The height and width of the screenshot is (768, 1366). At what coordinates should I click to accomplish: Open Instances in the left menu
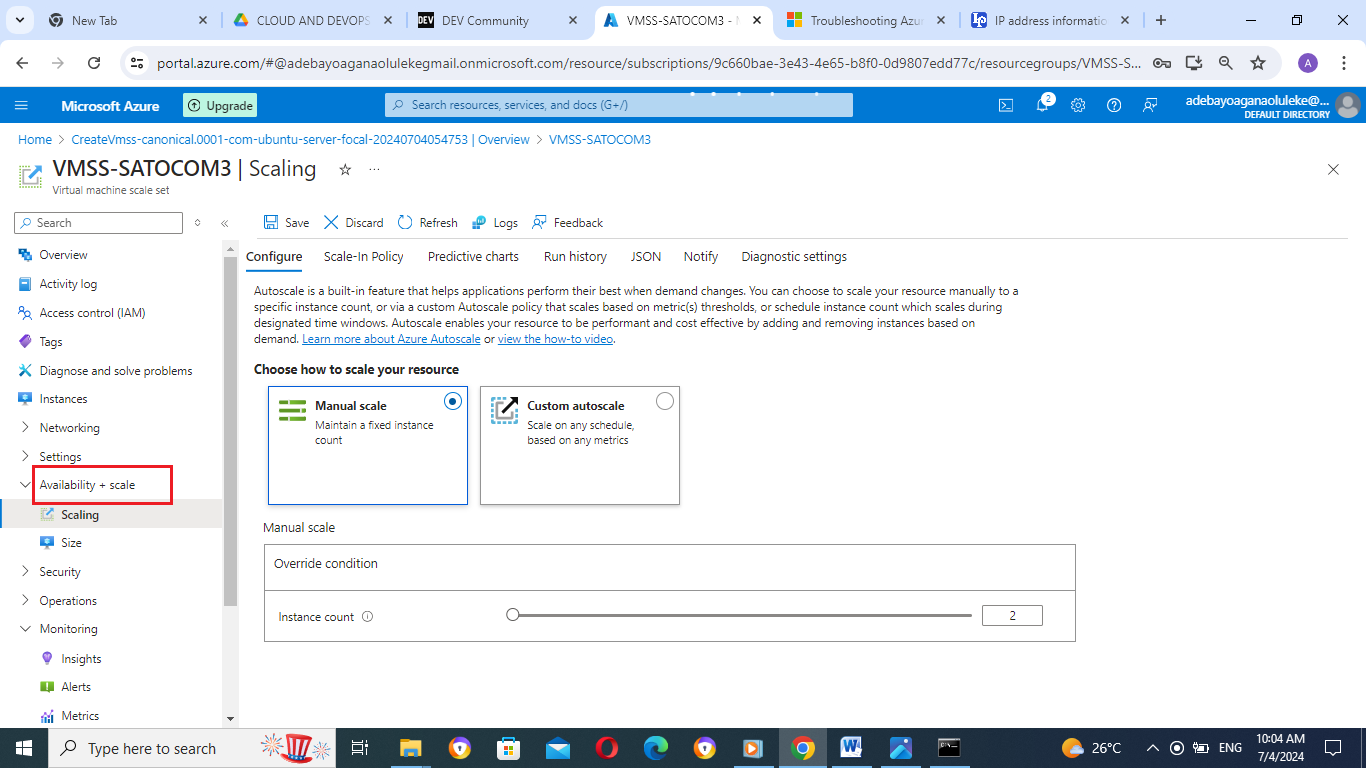[63, 399]
